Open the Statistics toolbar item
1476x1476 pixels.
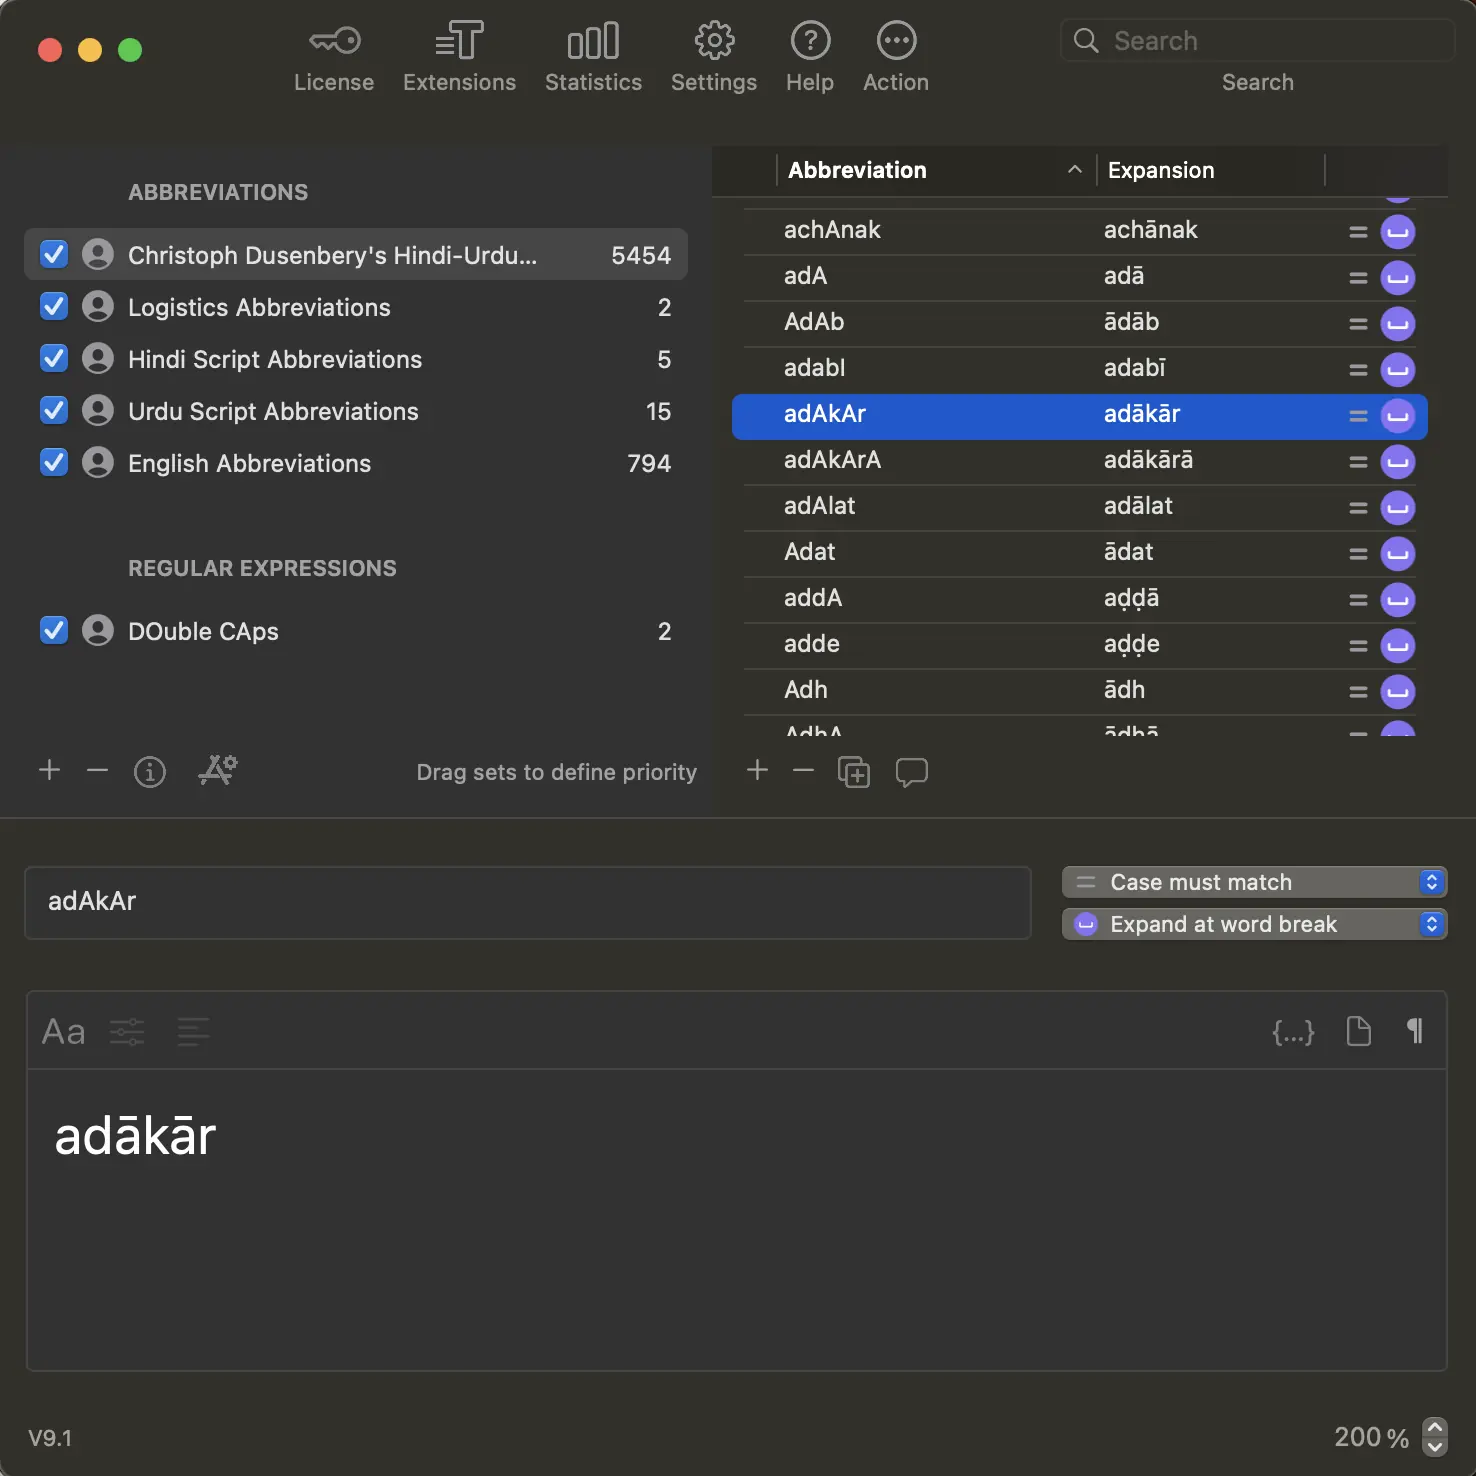pos(593,58)
